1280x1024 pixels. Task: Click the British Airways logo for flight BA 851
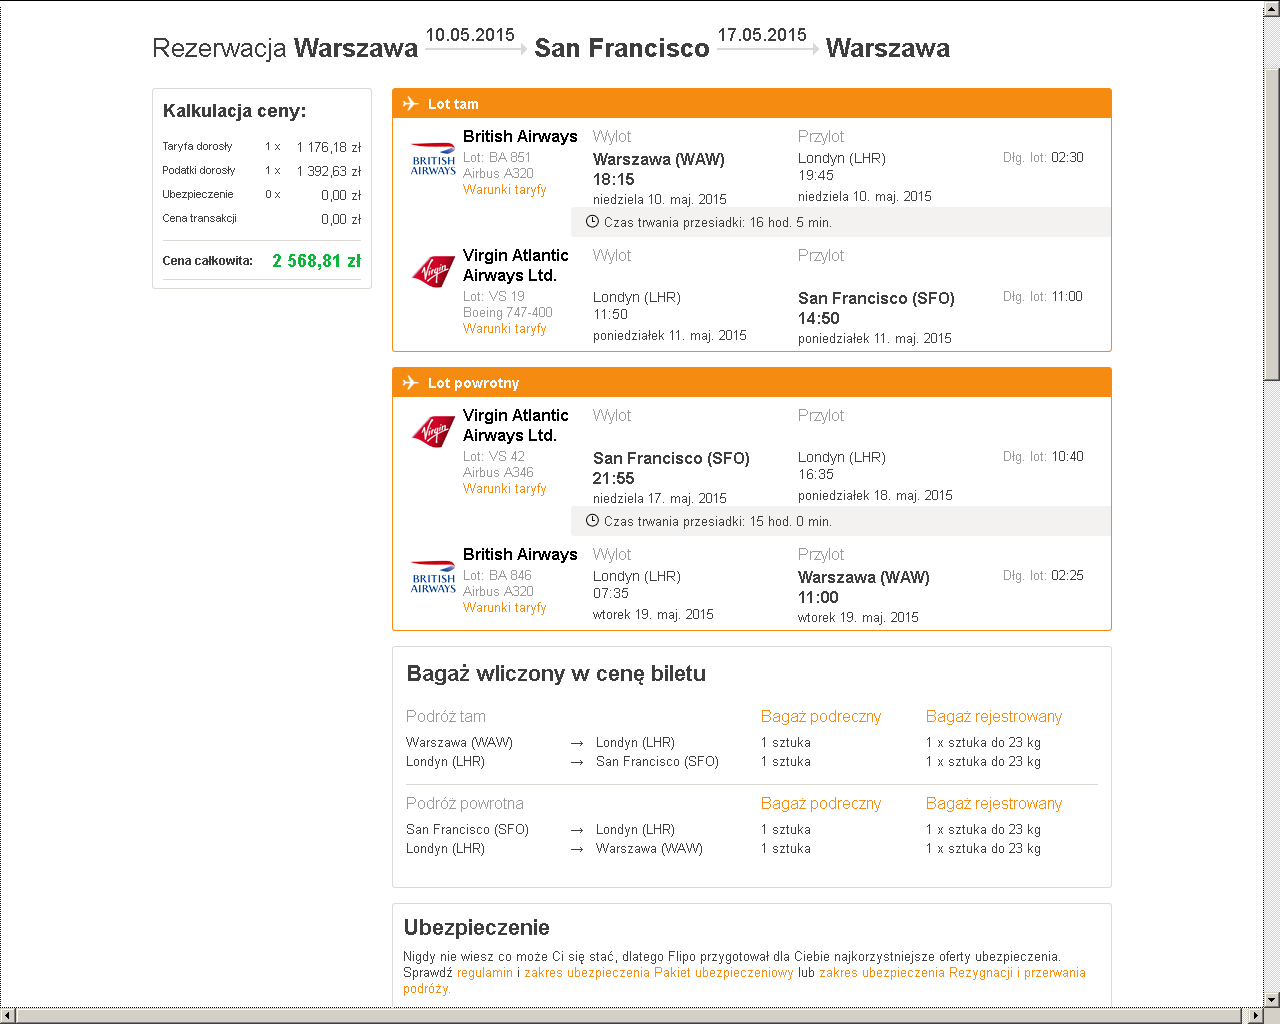[x=433, y=159]
